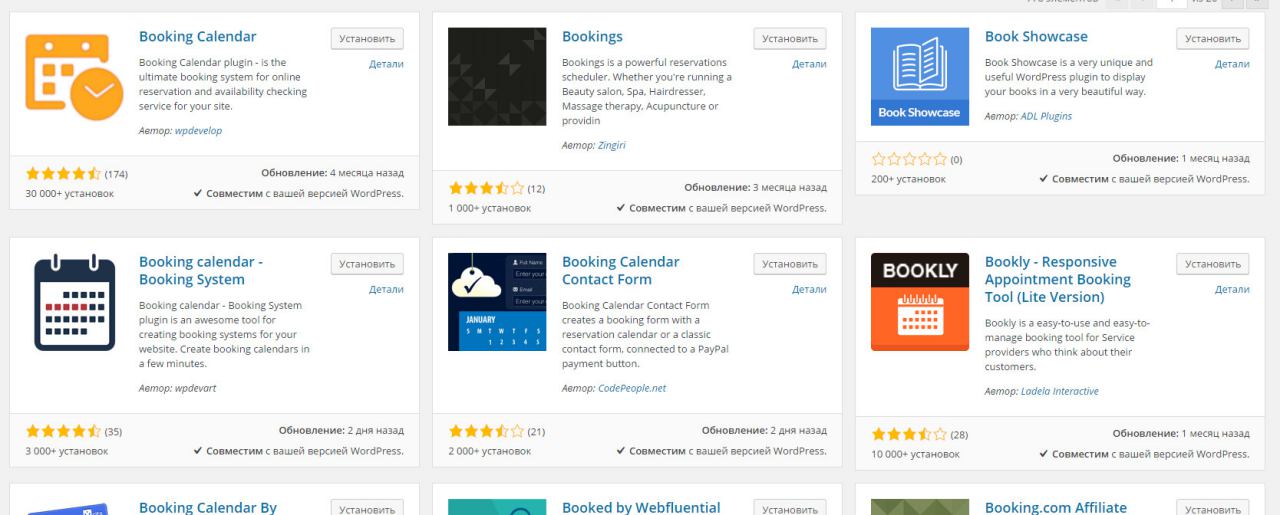The height and width of the screenshot is (515, 1280).
Task: Install the Booking Calendar plugin
Action: click(x=367, y=39)
